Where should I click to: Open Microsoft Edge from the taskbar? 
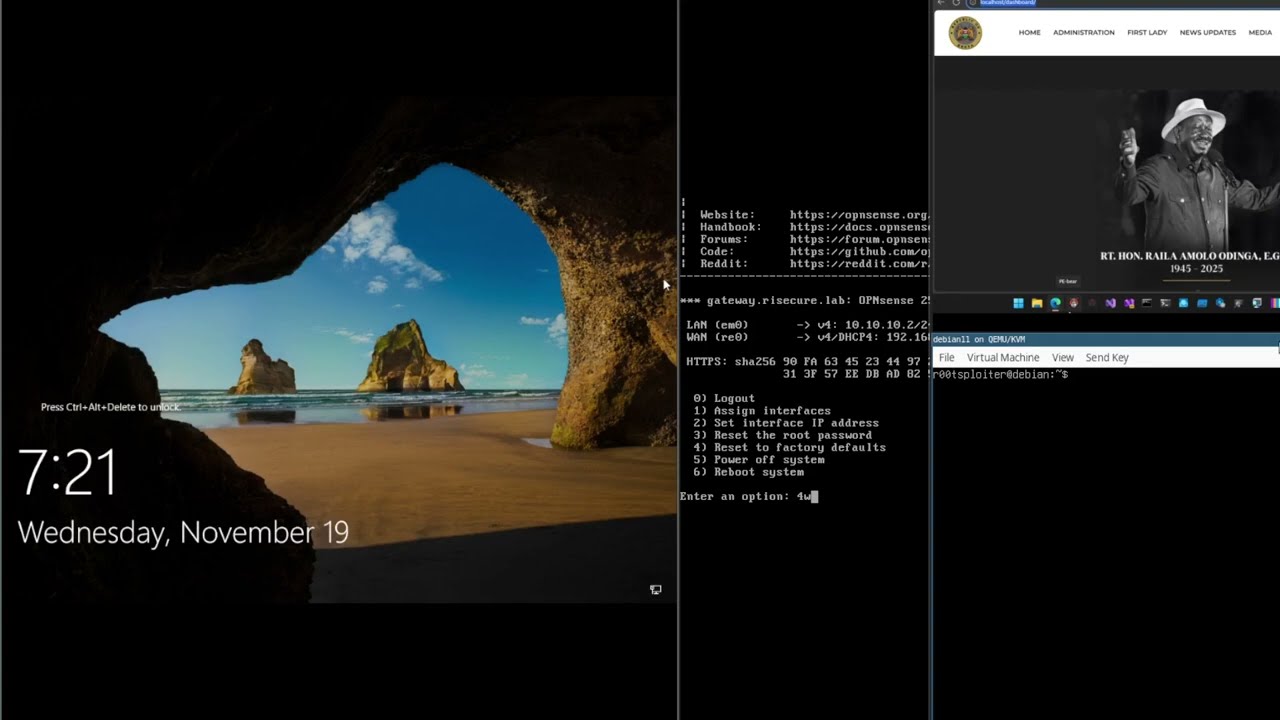click(x=1055, y=303)
